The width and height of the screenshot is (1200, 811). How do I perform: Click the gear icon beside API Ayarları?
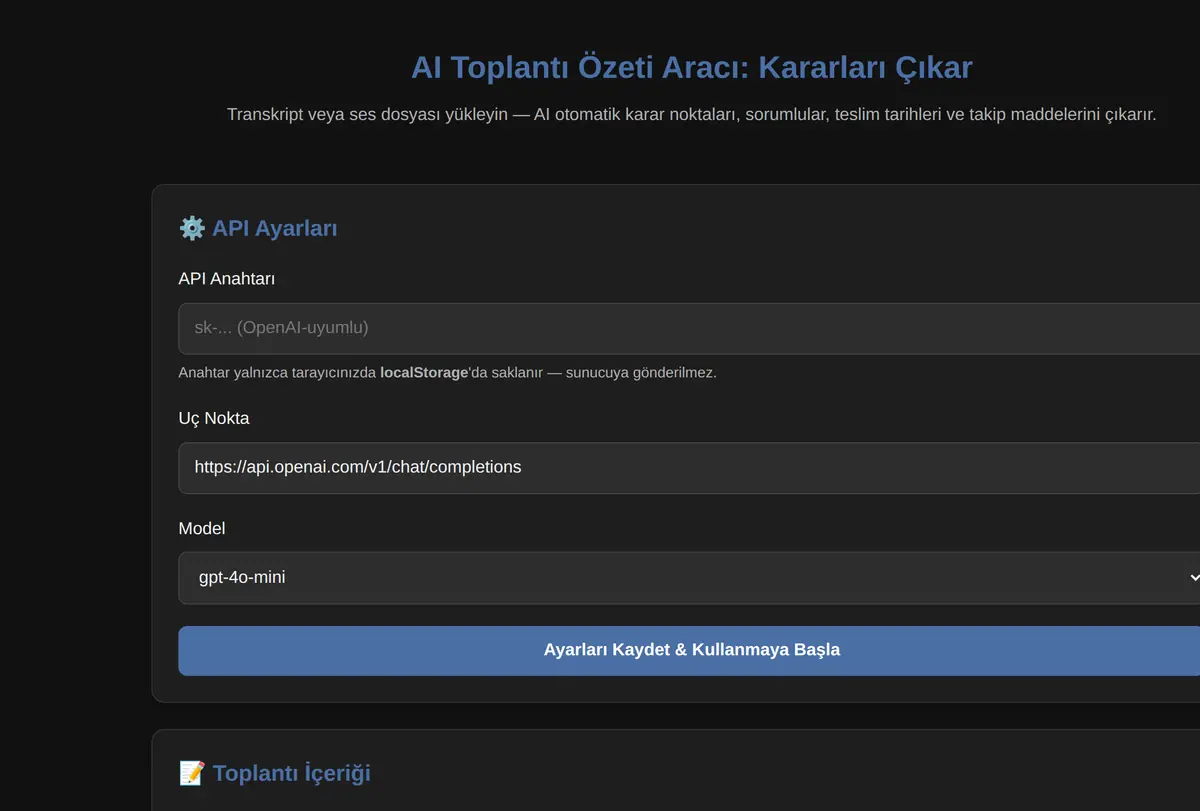pyautogui.click(x=192, y=228)
